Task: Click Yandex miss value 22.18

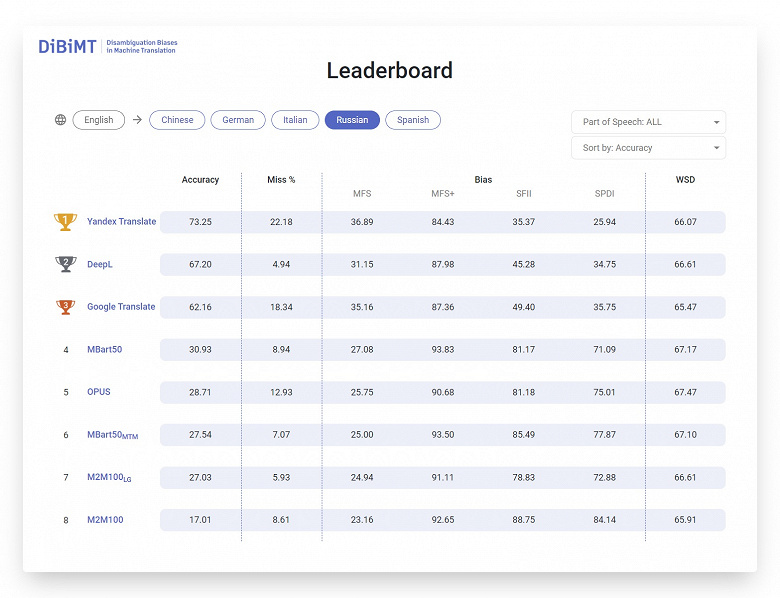Action: tap(281, 222)
